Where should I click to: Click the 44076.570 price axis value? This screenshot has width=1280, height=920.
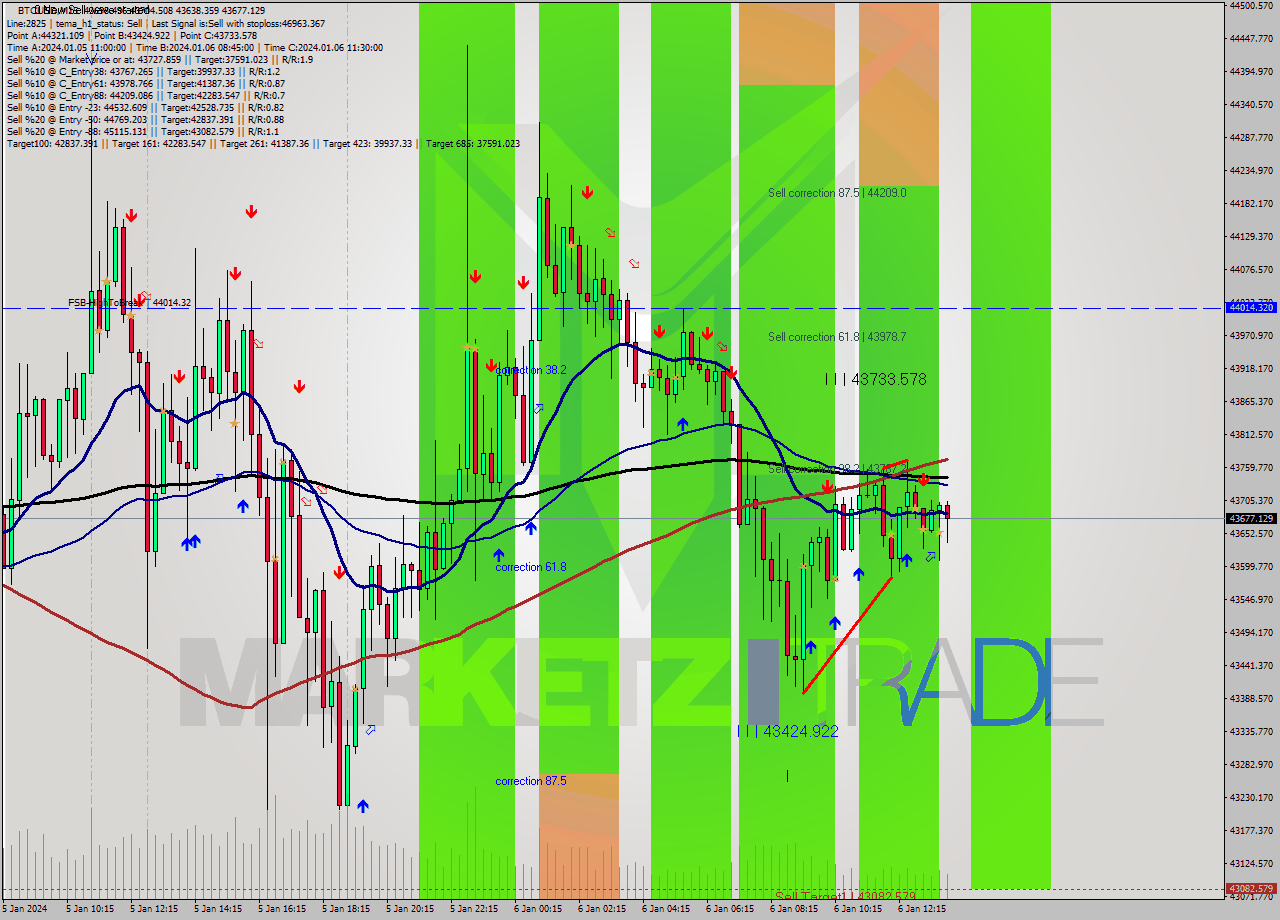click(x=1251, y=269)
